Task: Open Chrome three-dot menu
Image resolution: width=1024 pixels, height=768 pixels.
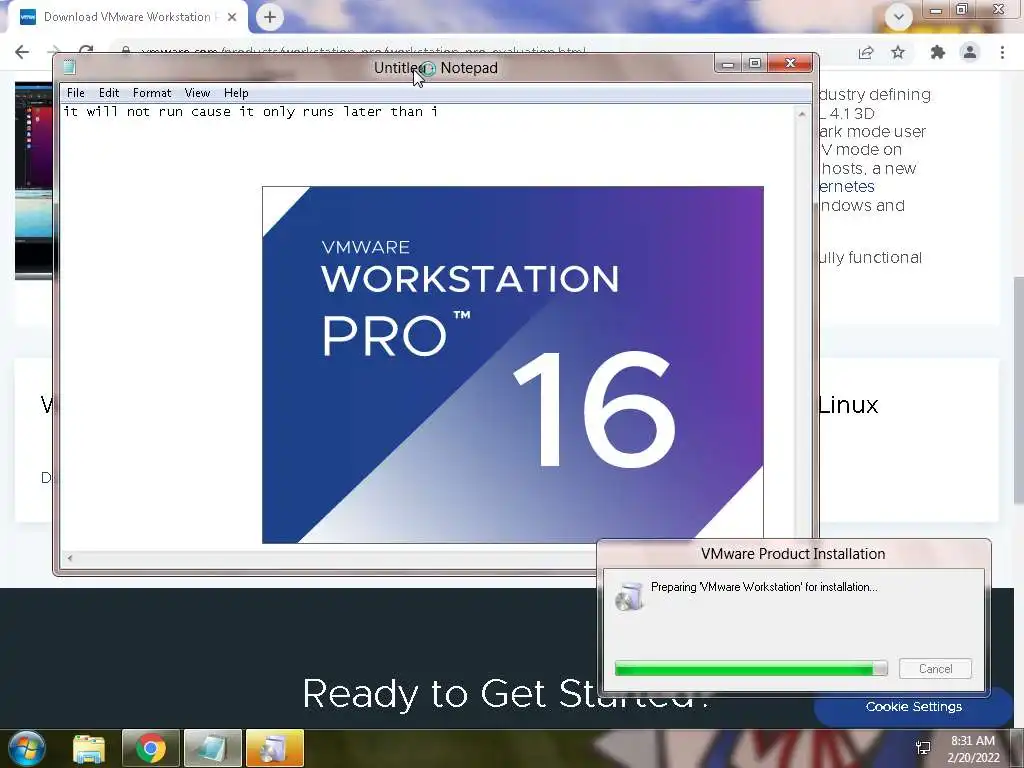Action: [1002, 52]
